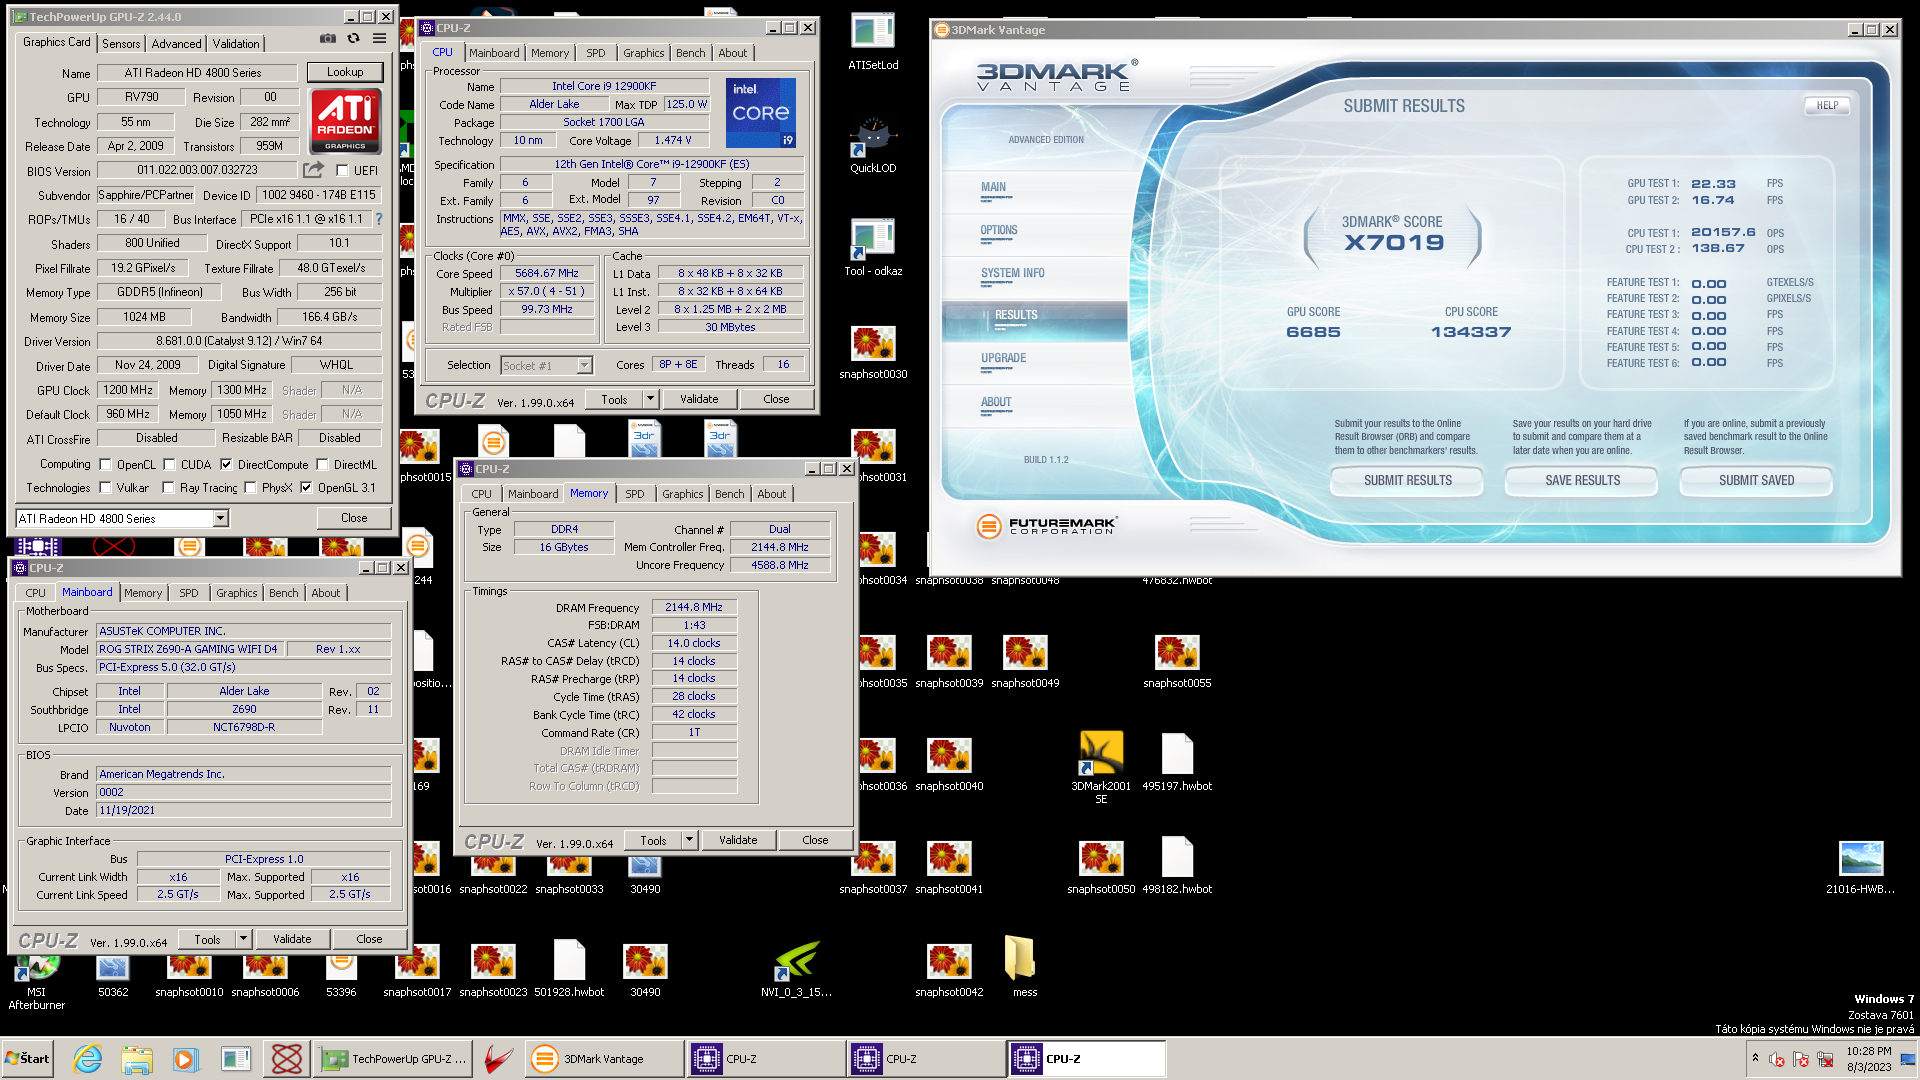Select the 501928.hwbot file icon
This screenshot has width=1920, height=1080.
(569, 967)
